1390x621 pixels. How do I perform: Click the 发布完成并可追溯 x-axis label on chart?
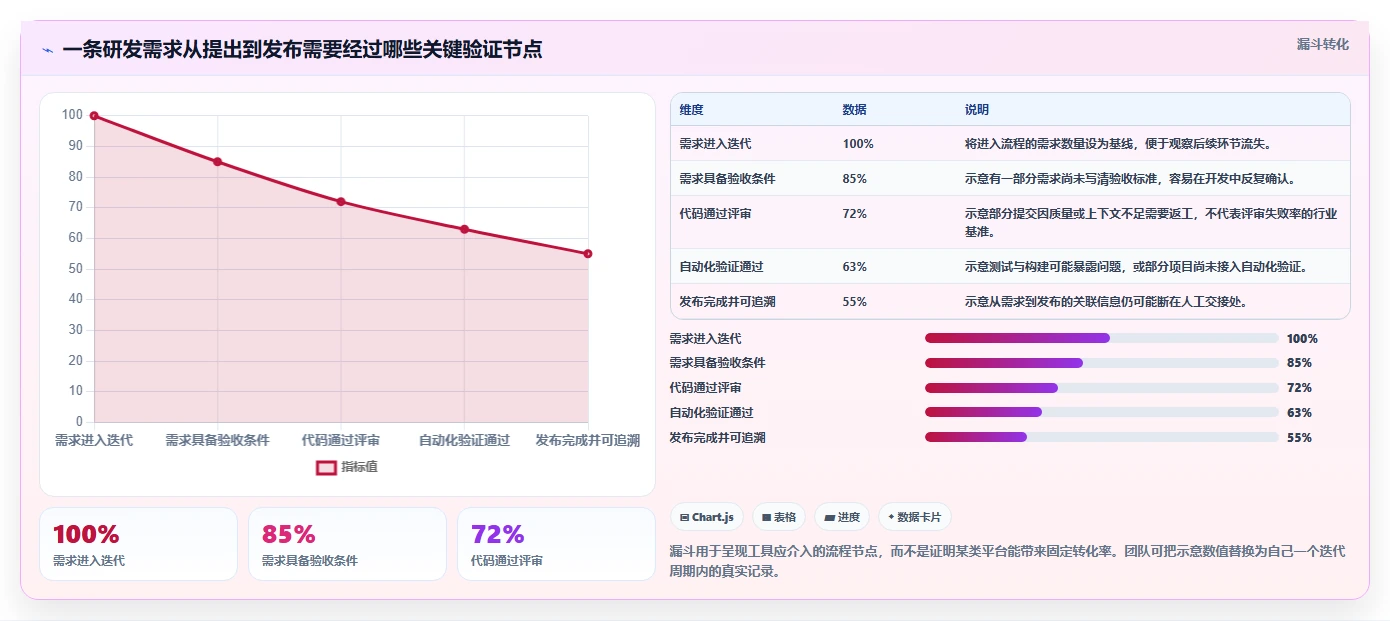click(x=588, y=440)
